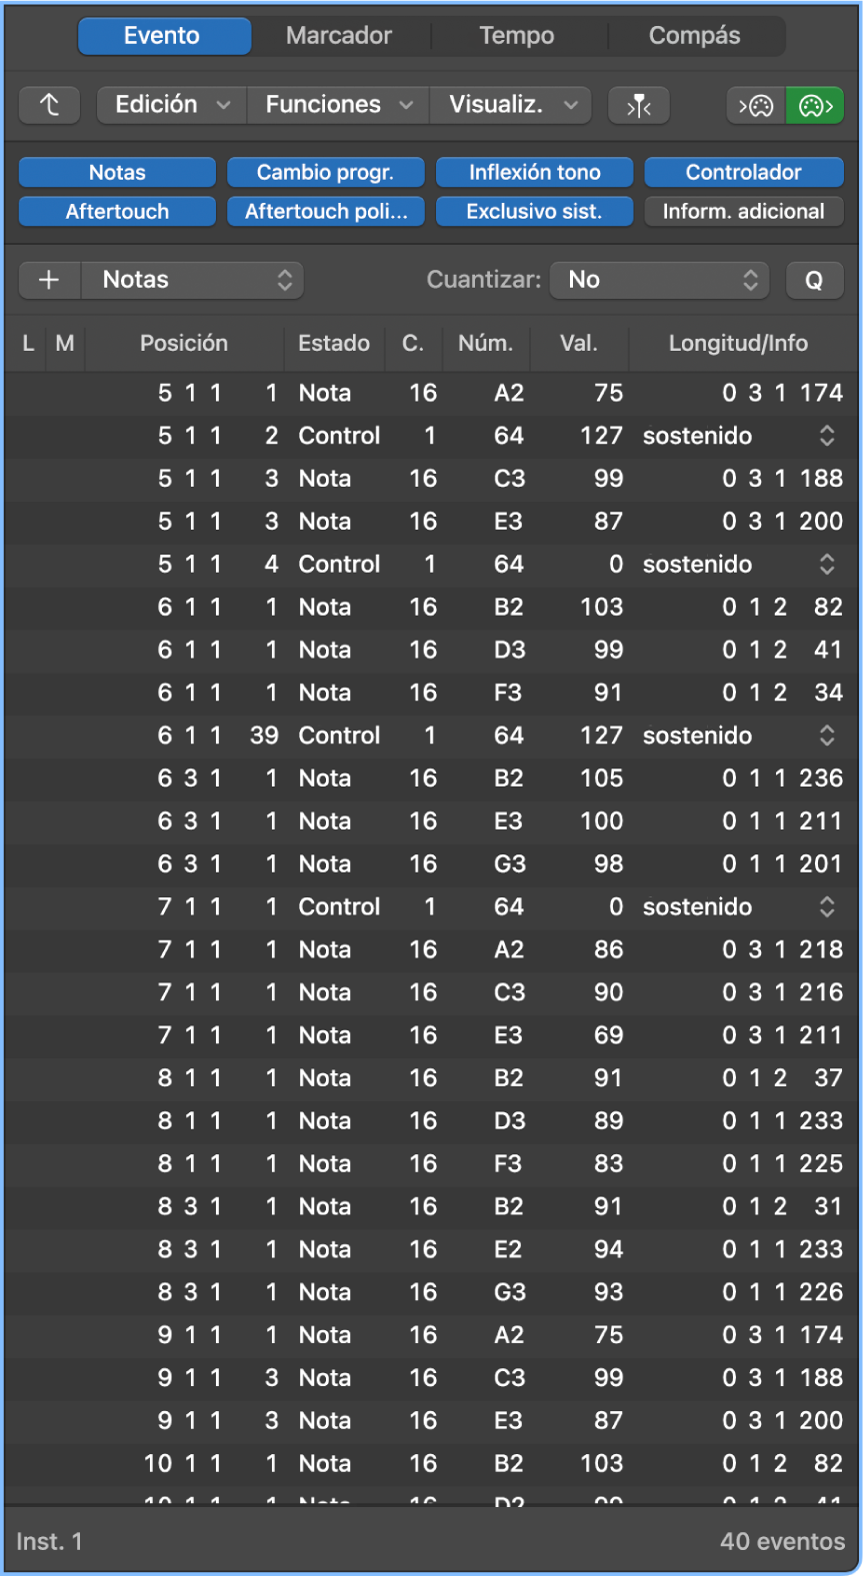Toggle the MIDI In button

coord(756,105)
